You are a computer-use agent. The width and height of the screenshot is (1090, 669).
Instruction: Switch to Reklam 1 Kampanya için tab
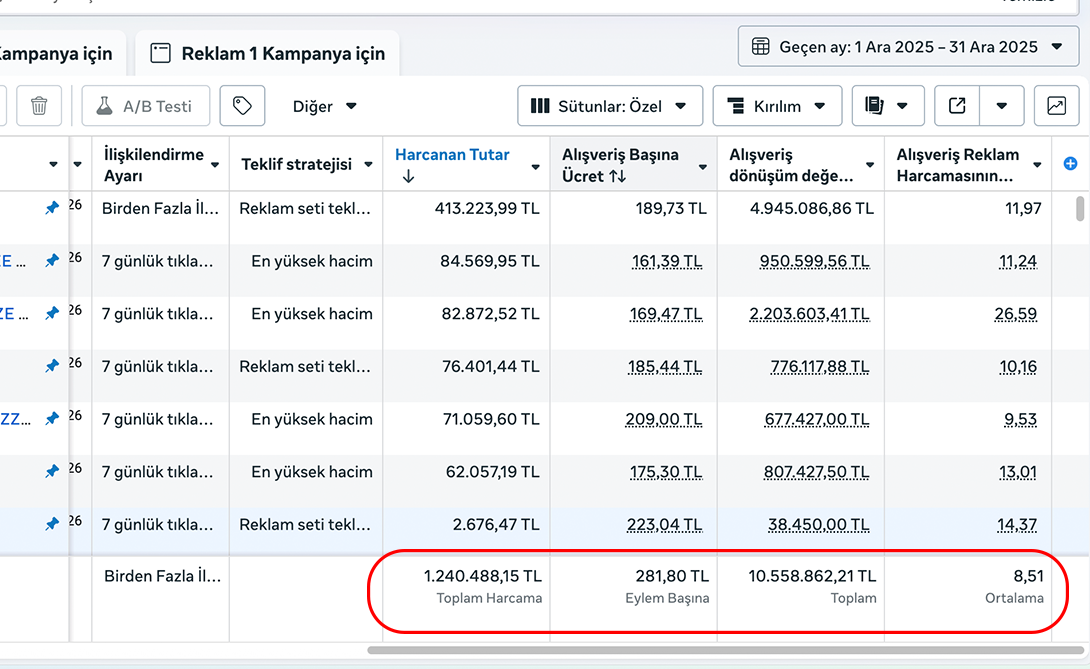tap(268, 54)
